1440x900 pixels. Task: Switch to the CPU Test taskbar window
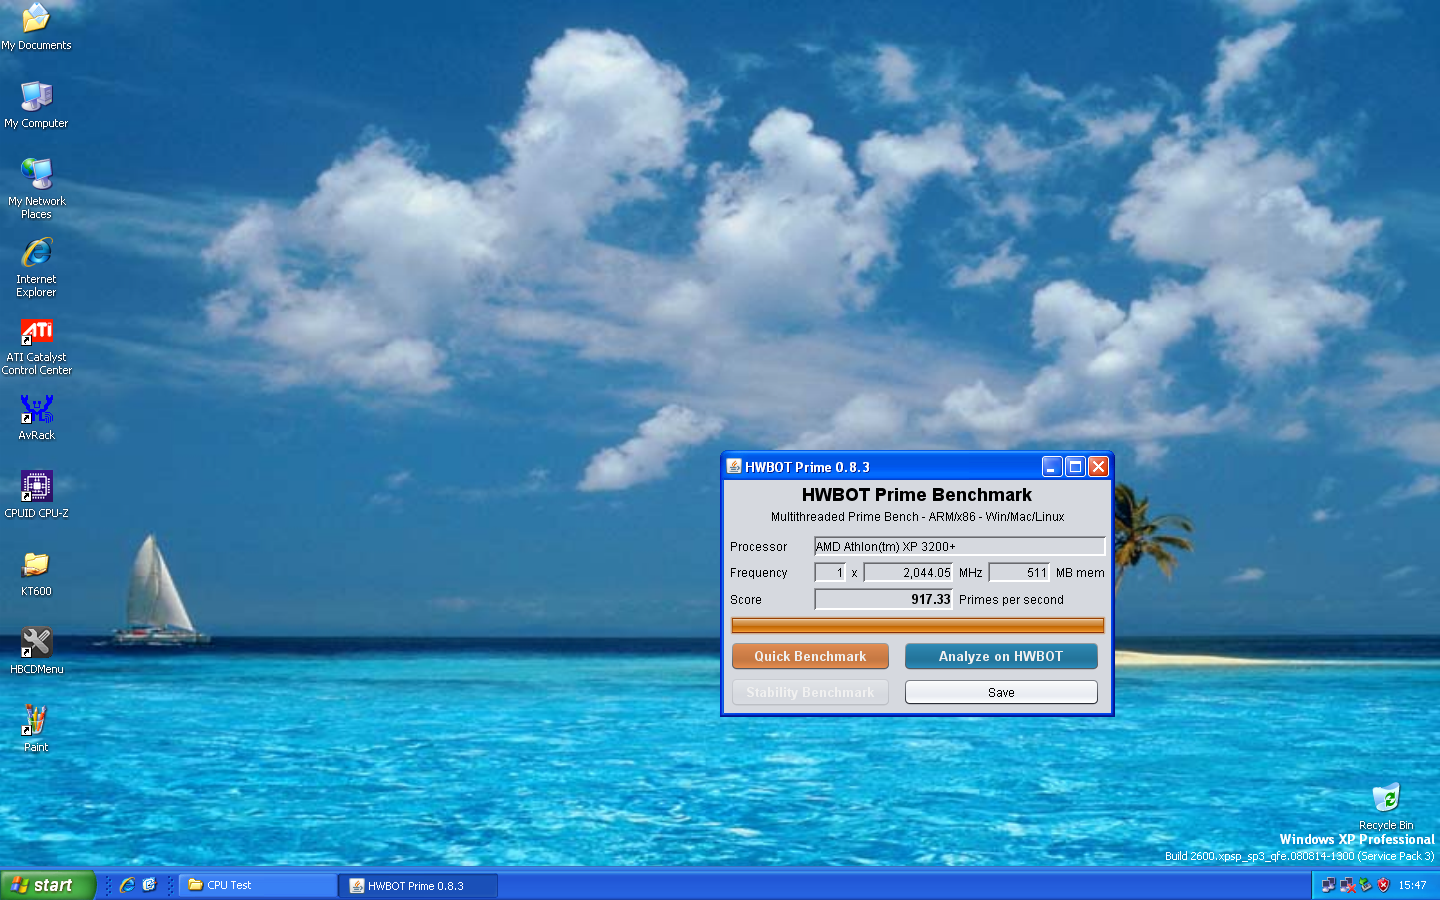pyautogui.click(x=258, y=885)
